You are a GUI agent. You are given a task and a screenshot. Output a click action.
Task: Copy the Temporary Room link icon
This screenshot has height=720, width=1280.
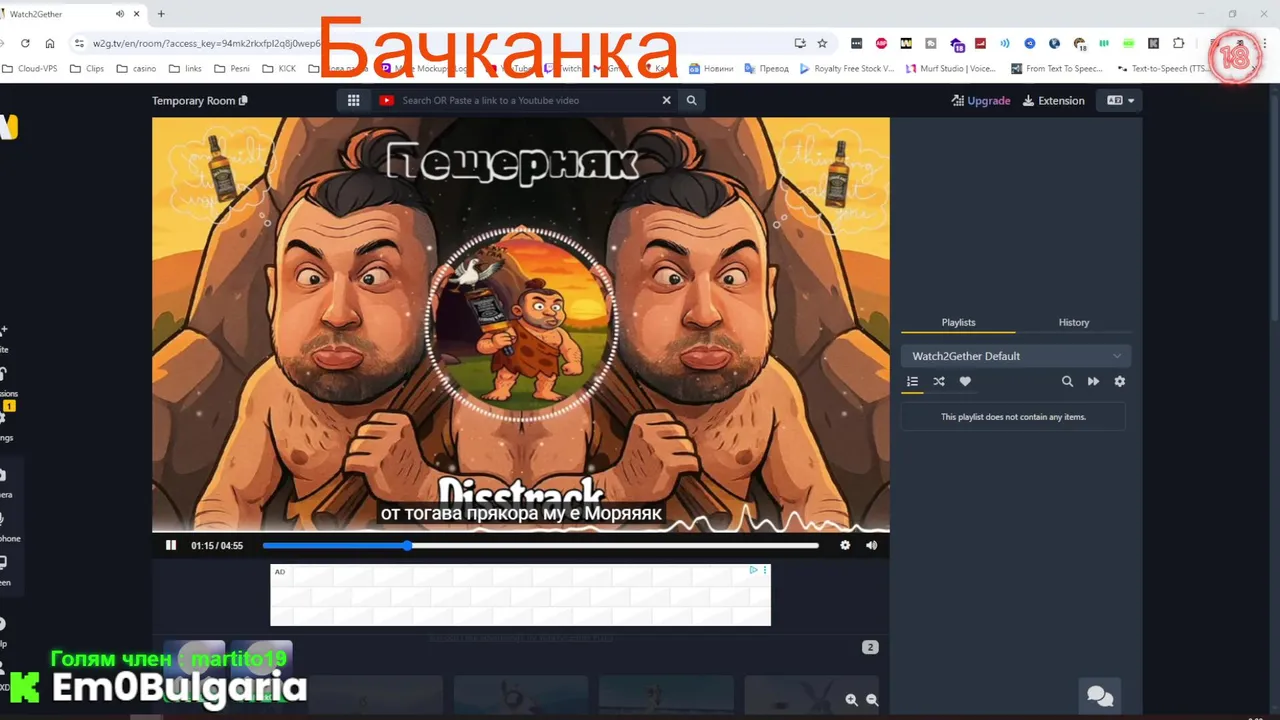coord(243,100)
